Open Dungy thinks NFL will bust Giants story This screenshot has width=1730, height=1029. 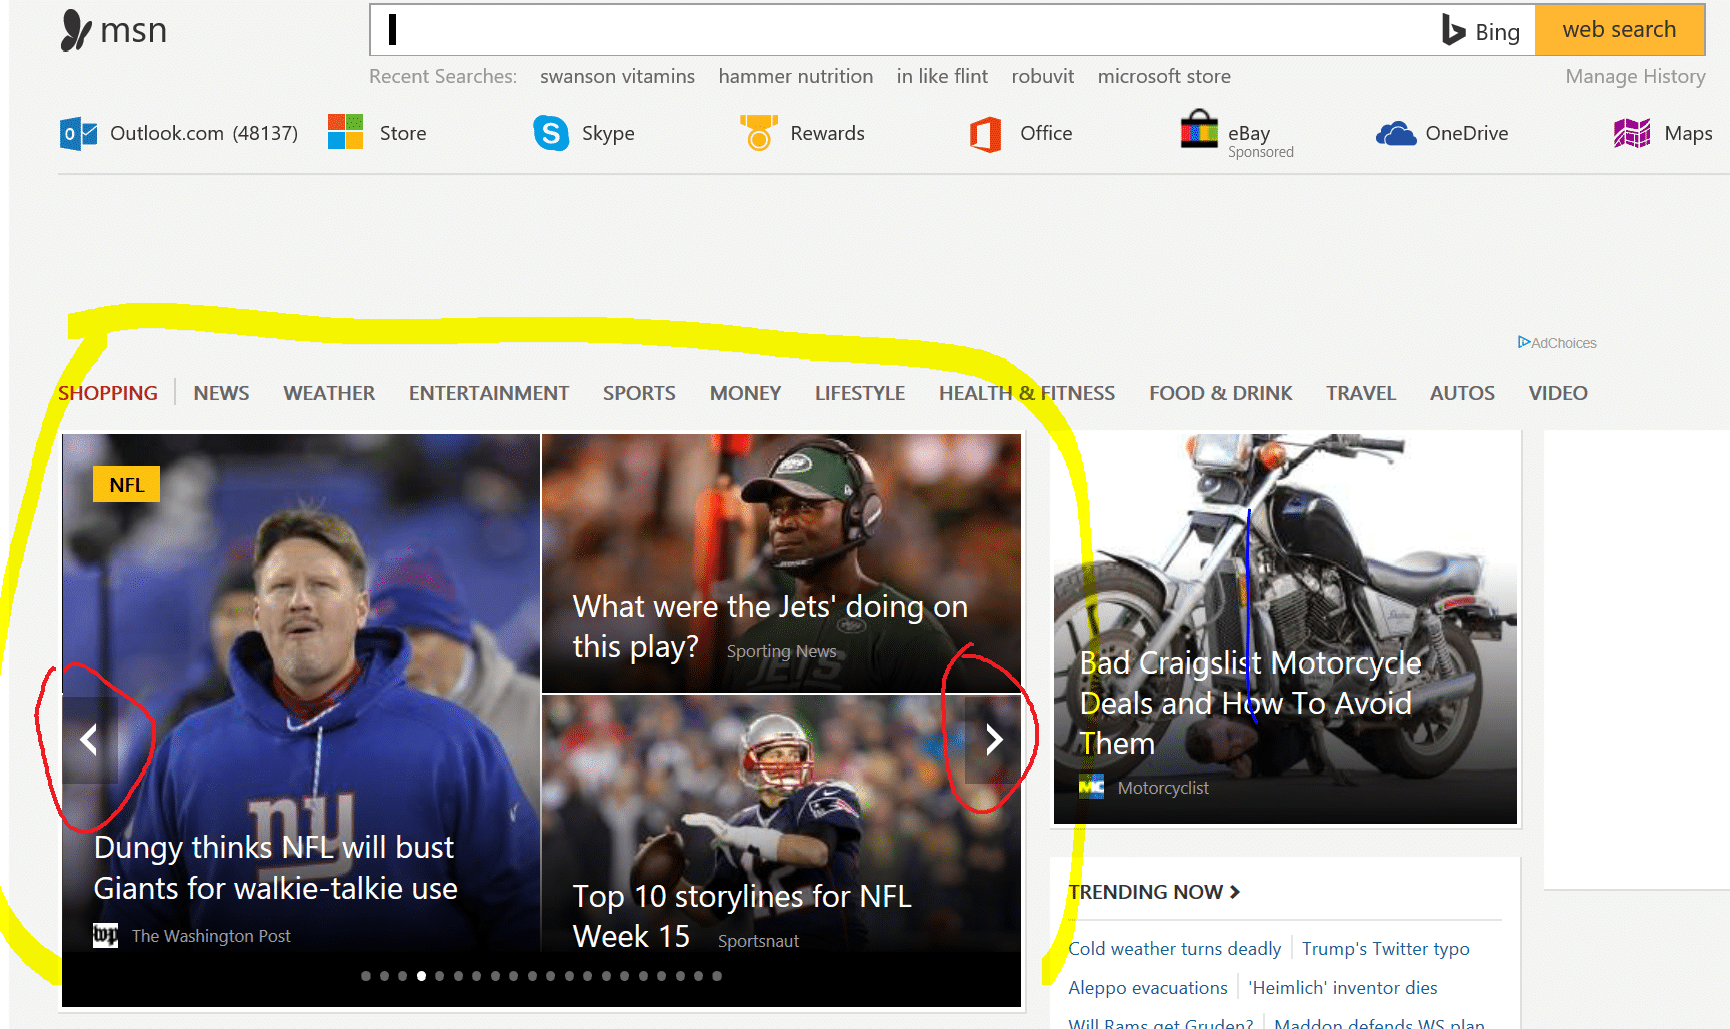(275, 868)
